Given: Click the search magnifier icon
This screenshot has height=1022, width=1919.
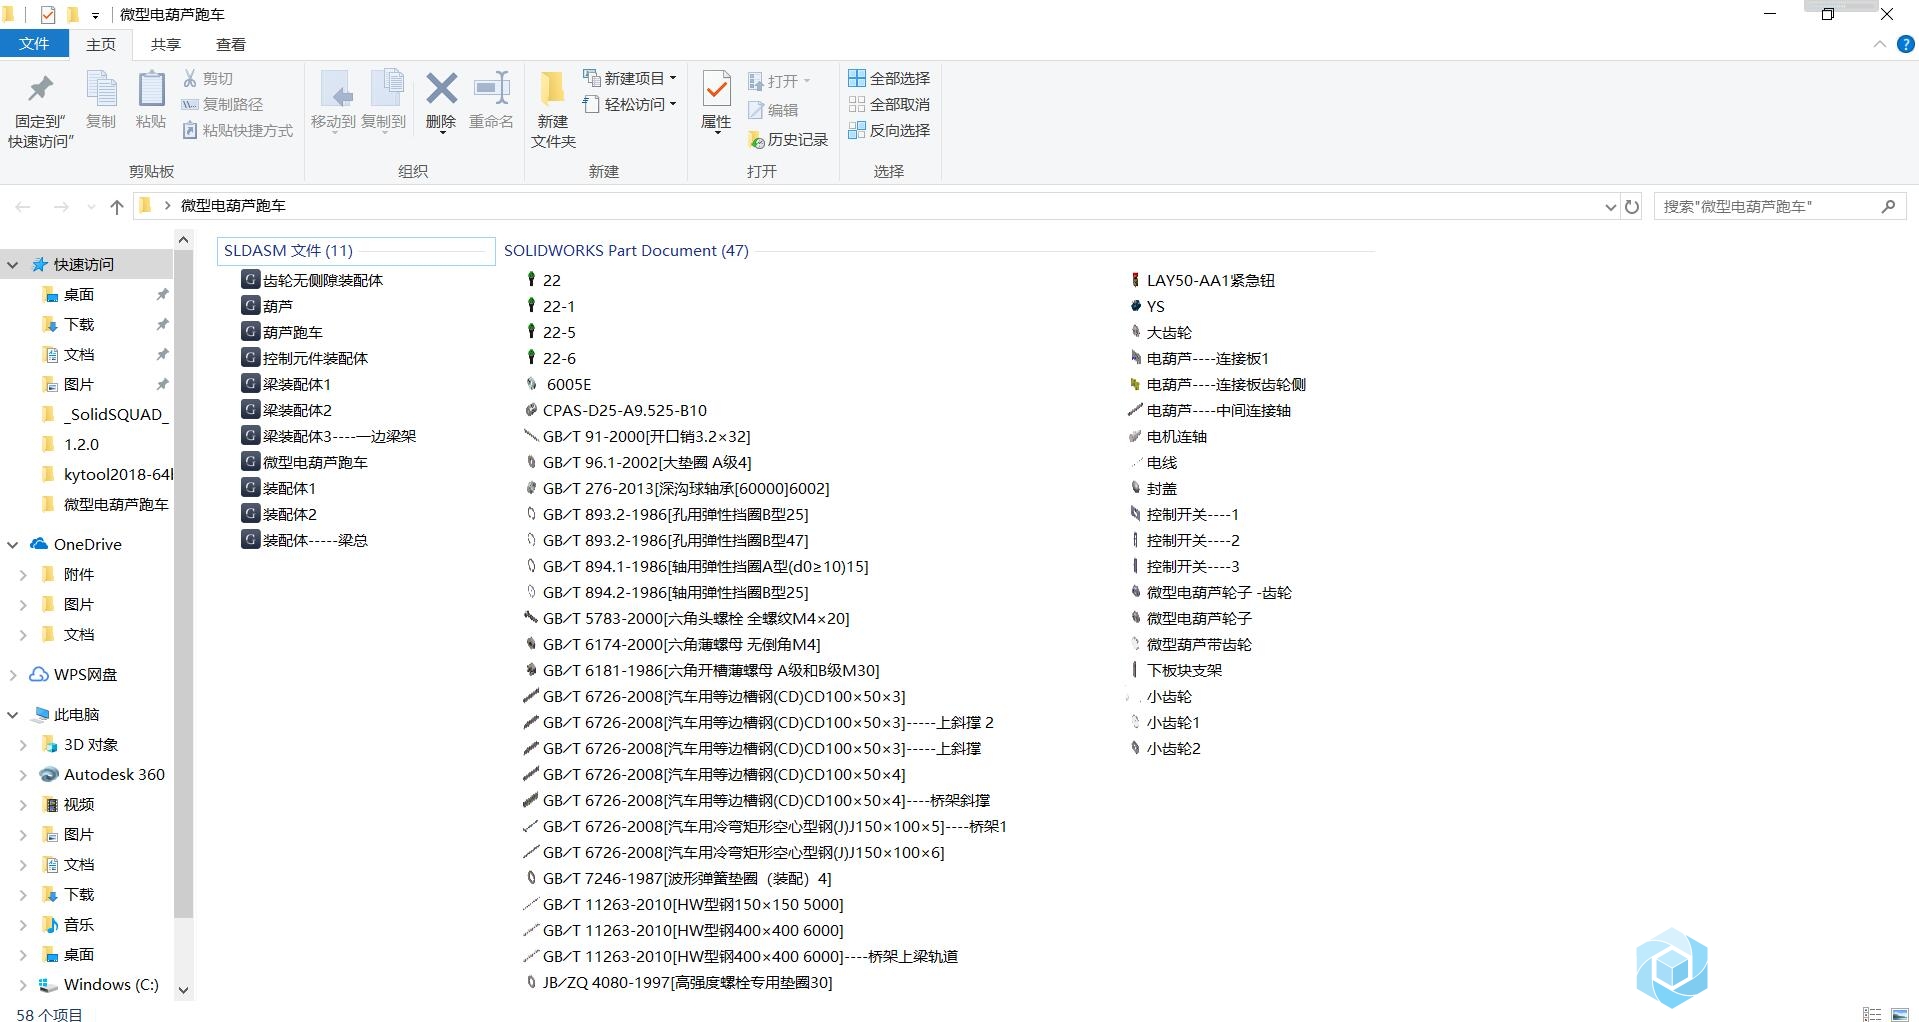Looking at the screenshot, I should pyautogui.click(x=1888, y=206).
